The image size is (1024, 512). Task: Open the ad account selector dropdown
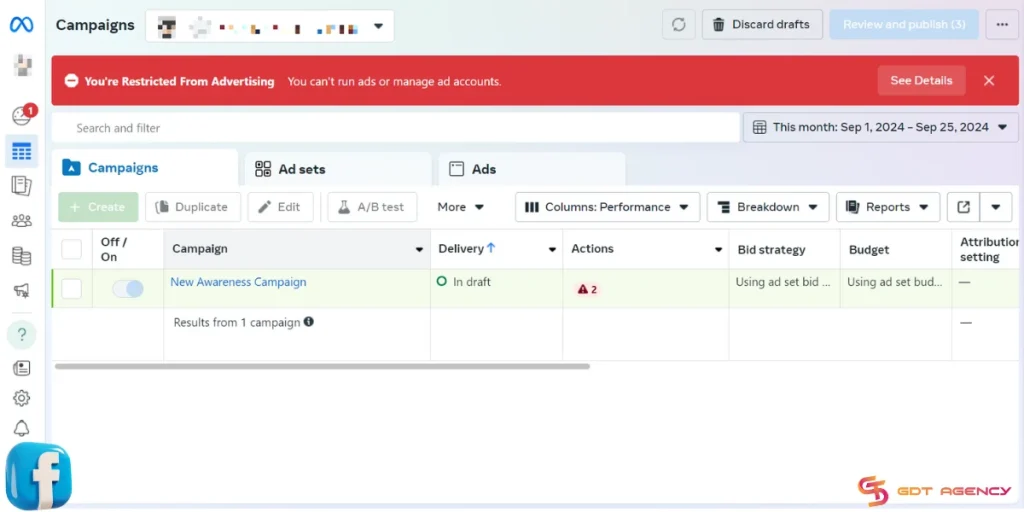click(x=270, y=26)
